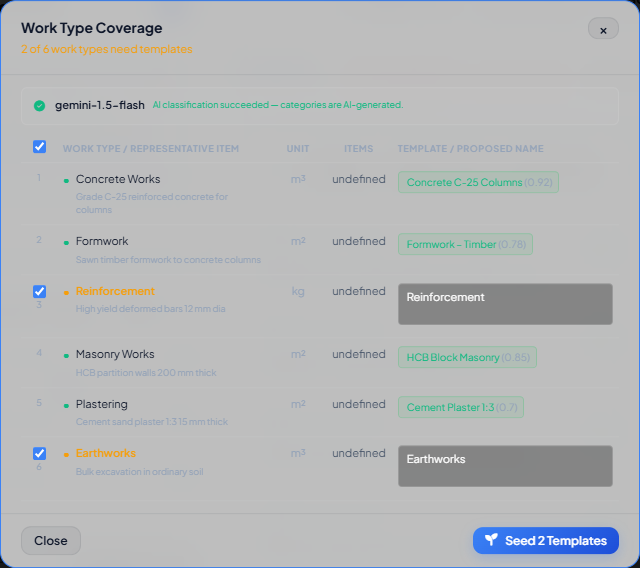The width and height of the screenshot is (640, 568).
Task: Select the Concrete C-25 Columns template tag
Action: pyautogui.click(x=478, y=182)
